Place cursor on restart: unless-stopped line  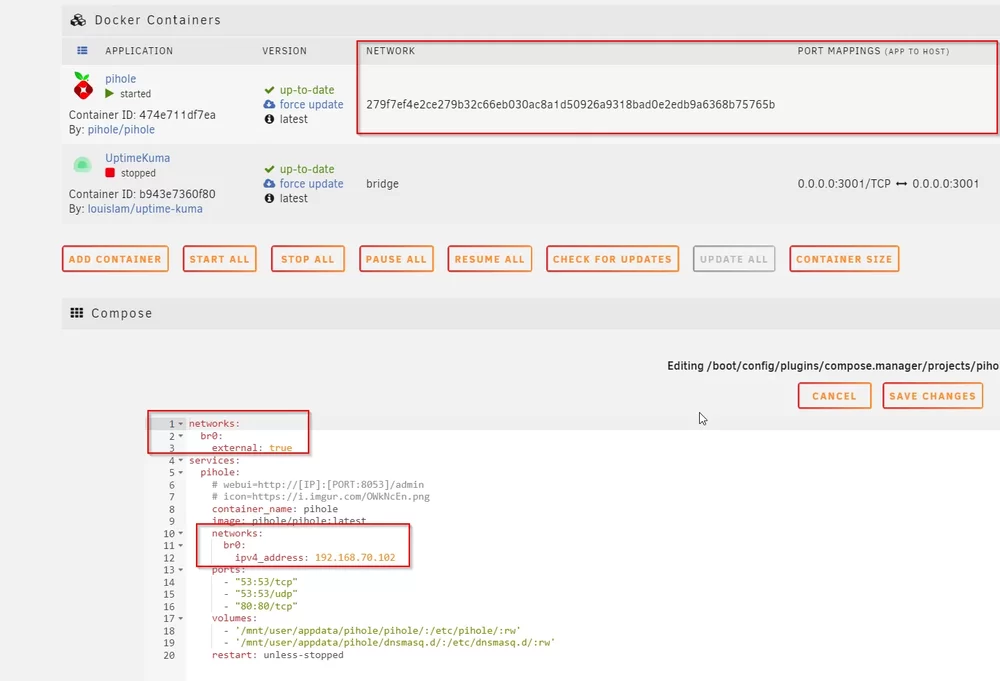pos(277,655)
